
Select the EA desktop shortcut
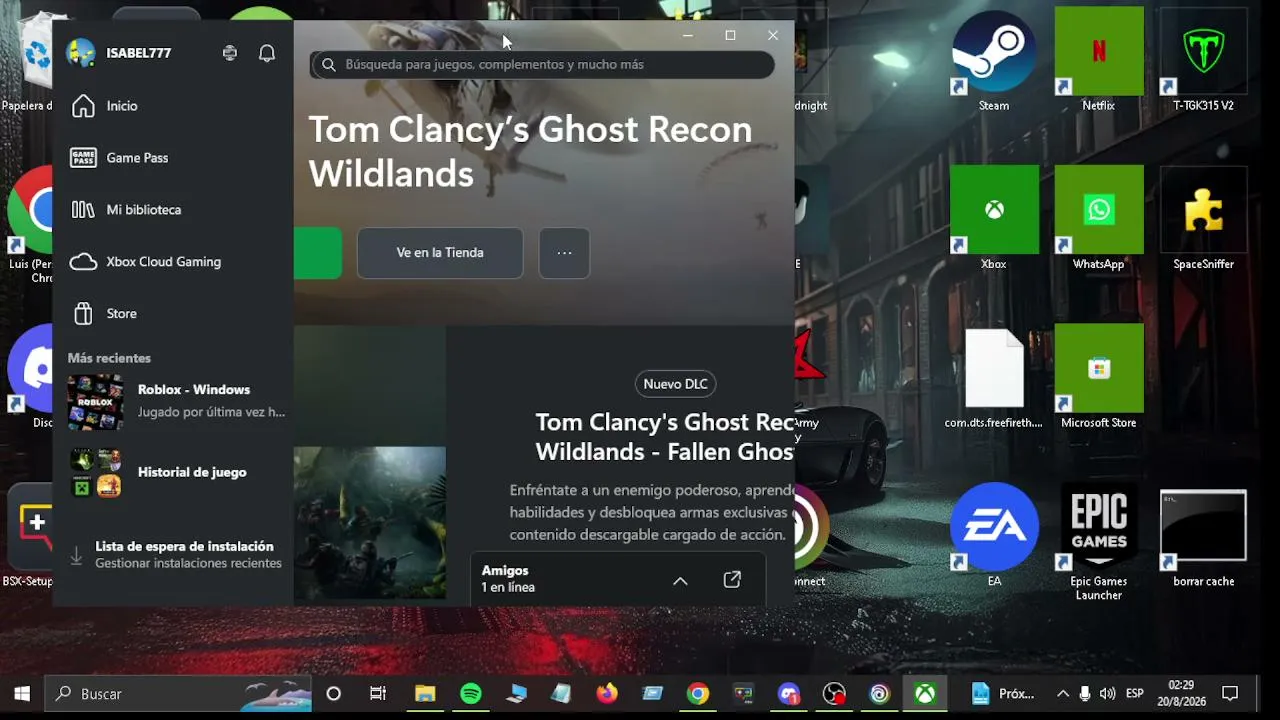[994, 536]
